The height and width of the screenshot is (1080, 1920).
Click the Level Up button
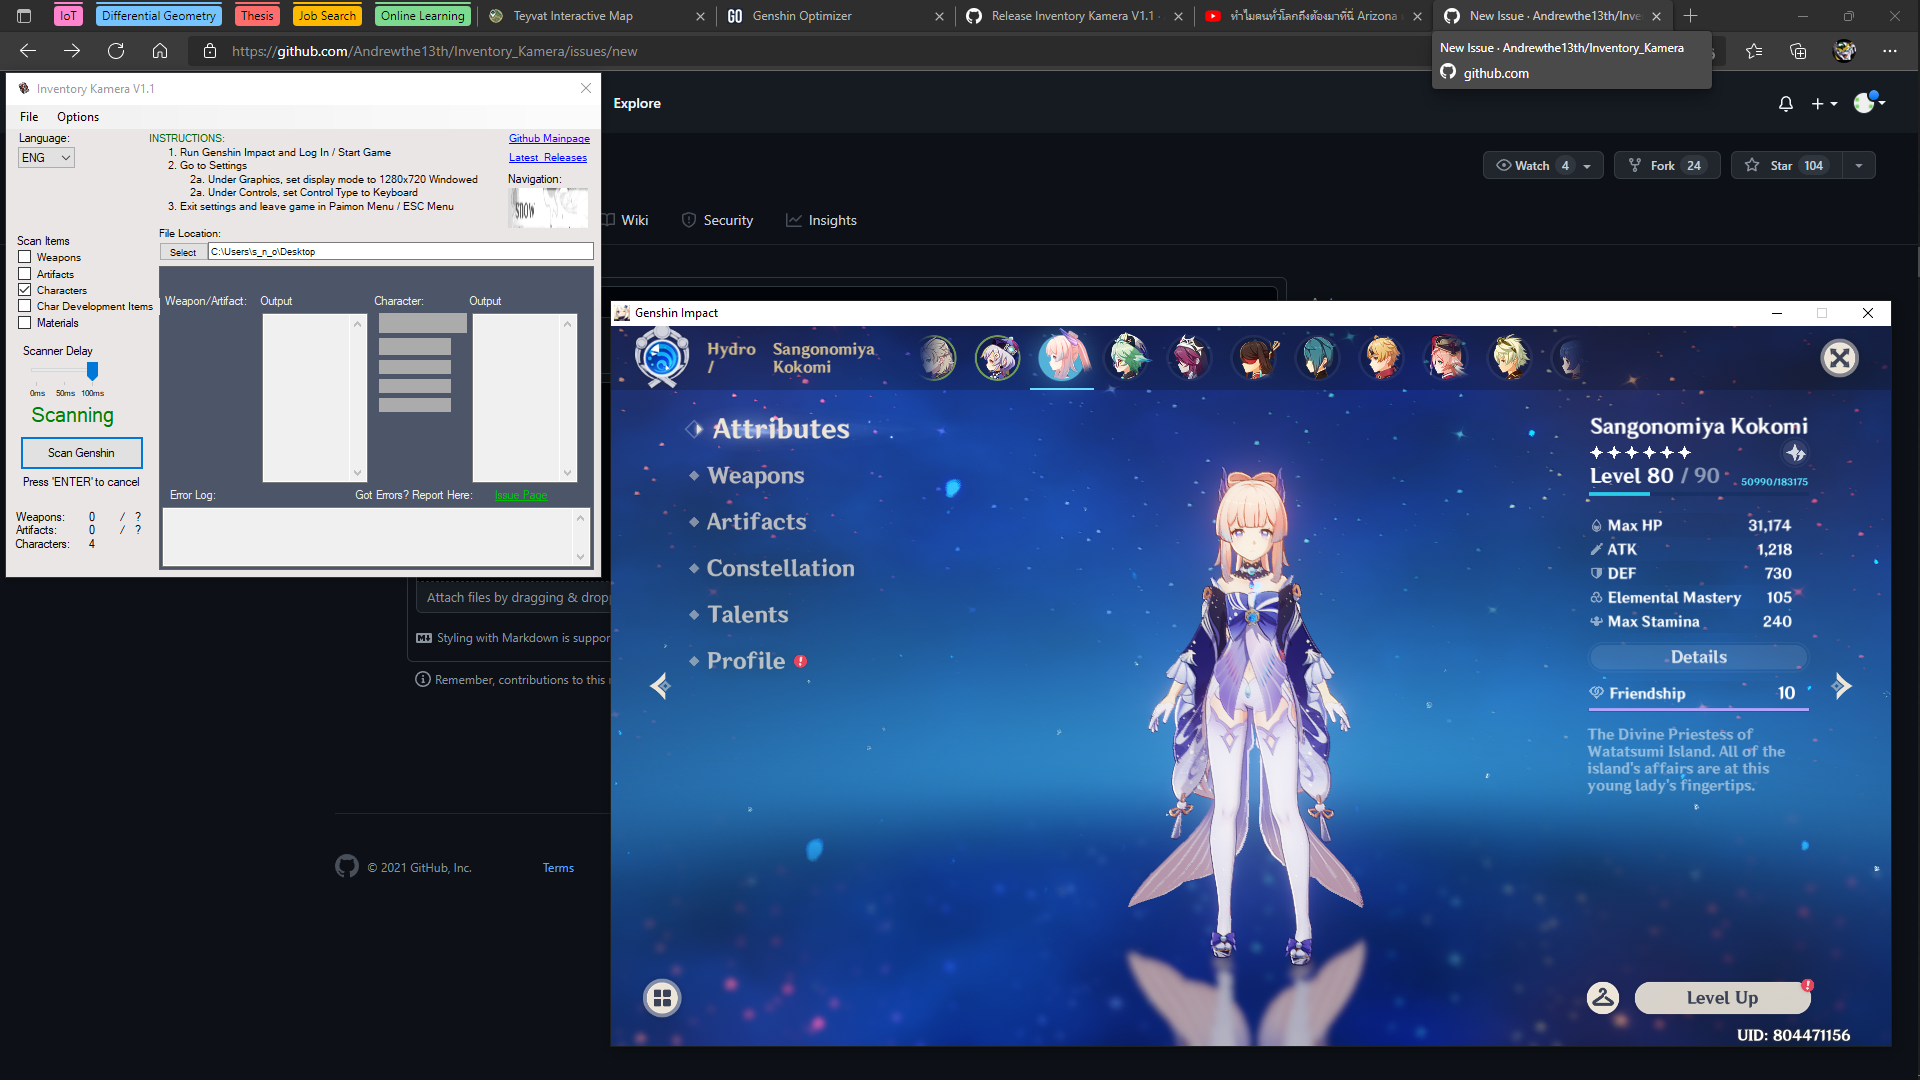(1722, 998)
